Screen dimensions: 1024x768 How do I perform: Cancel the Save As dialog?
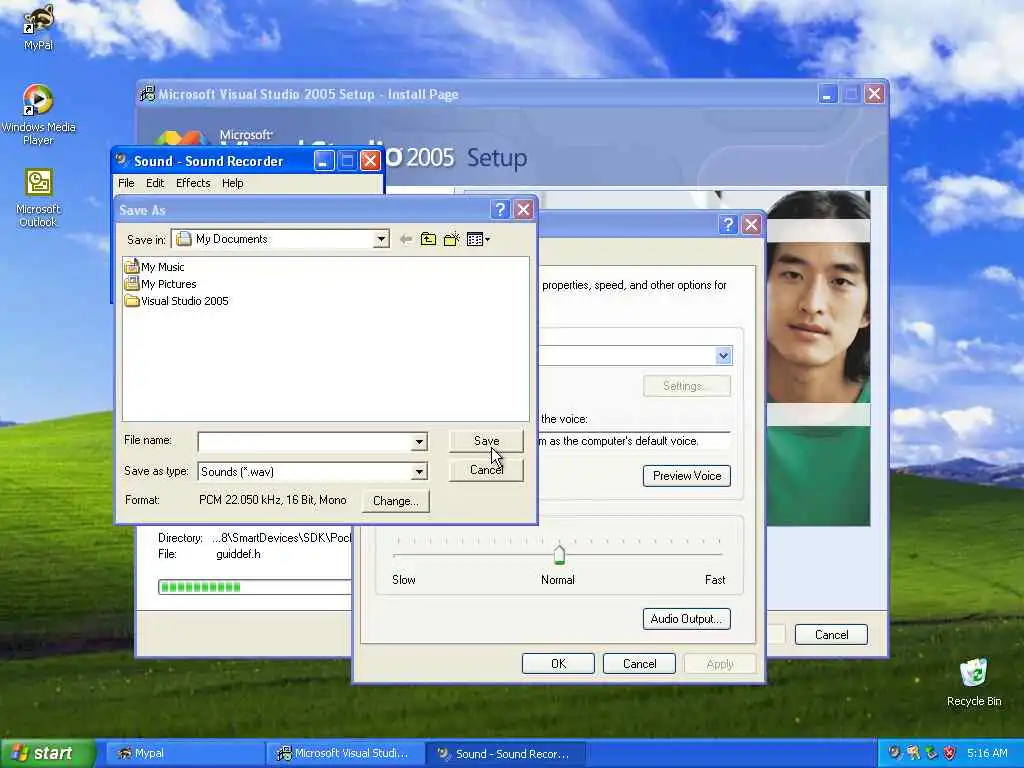pyautogui.click(x=487, y=470)
